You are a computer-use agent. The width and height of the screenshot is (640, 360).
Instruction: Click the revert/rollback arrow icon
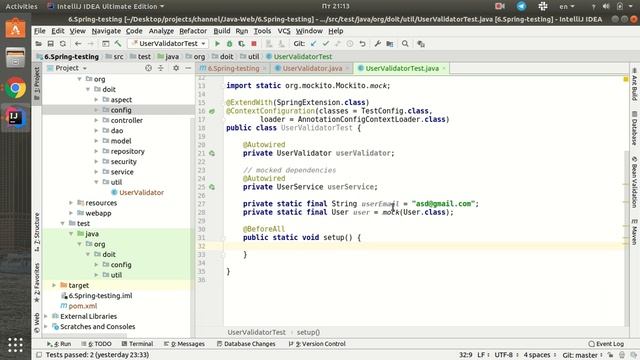point(362,44)
